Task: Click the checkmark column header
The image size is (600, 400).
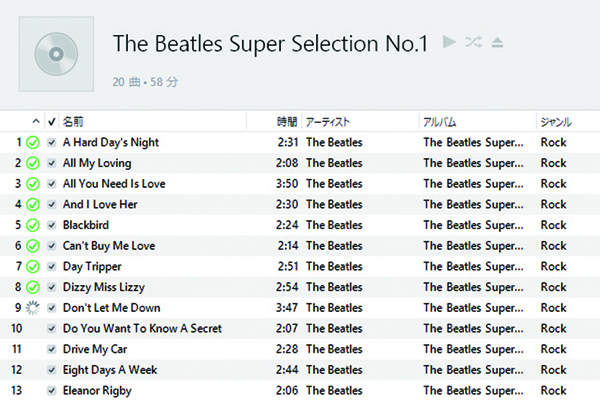Action: point(51,122)
